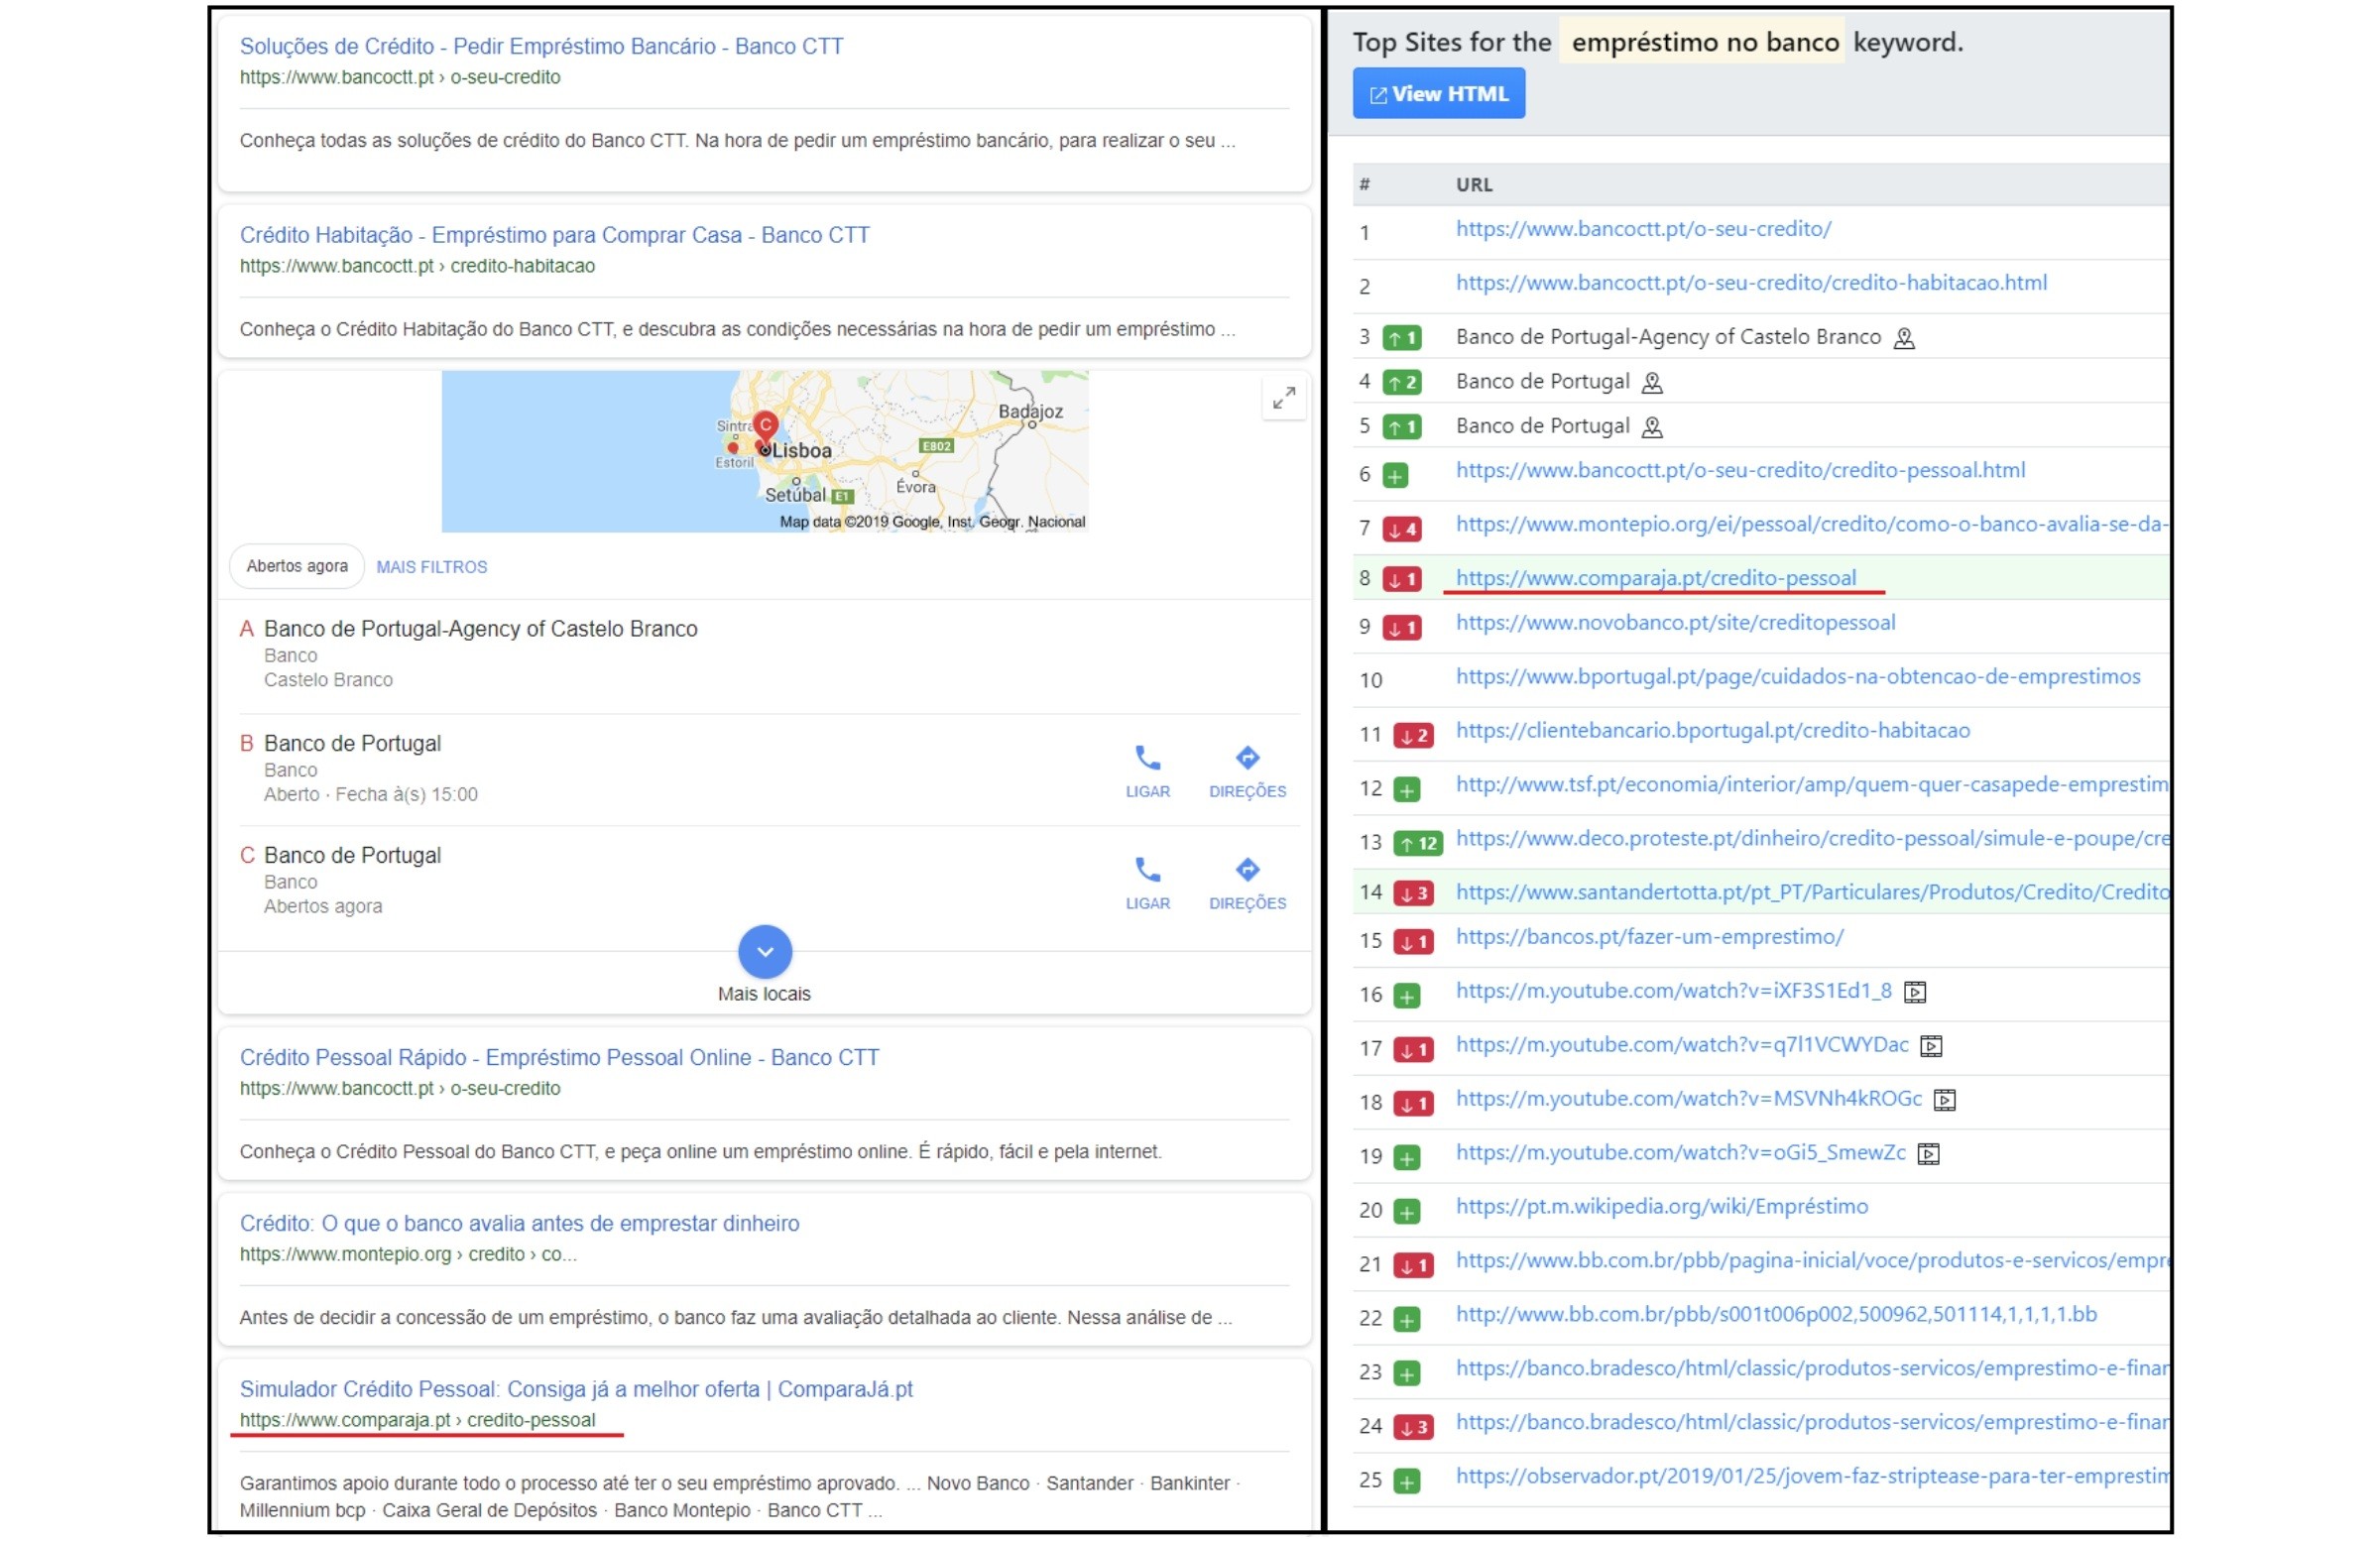2380x1541 pixels.
Task: Open Crédito Habitação Banco CTT result title
Action: 554,235
